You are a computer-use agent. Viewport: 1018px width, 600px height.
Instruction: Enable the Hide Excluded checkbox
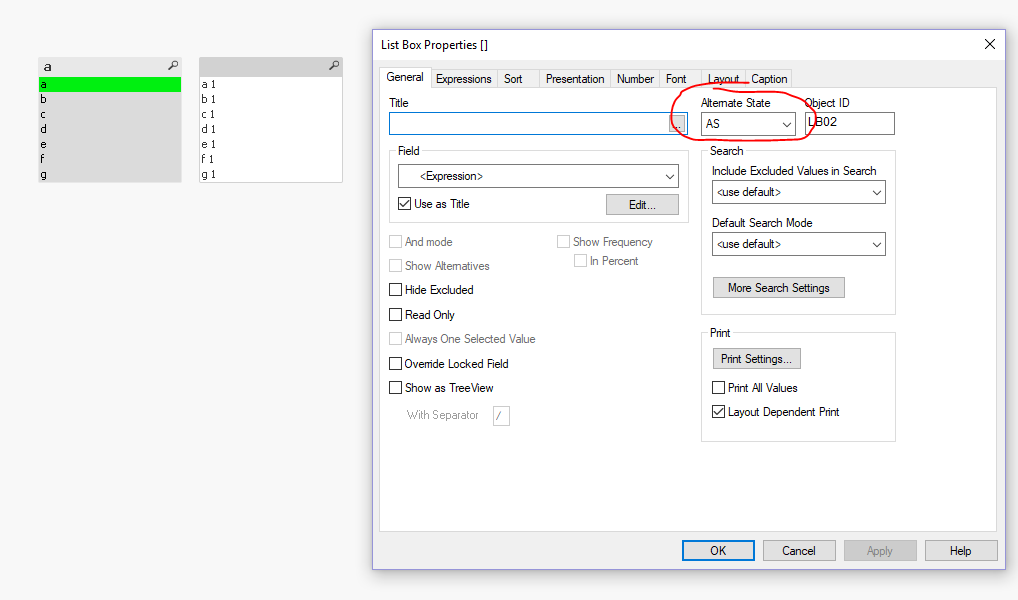pos(395,290)
